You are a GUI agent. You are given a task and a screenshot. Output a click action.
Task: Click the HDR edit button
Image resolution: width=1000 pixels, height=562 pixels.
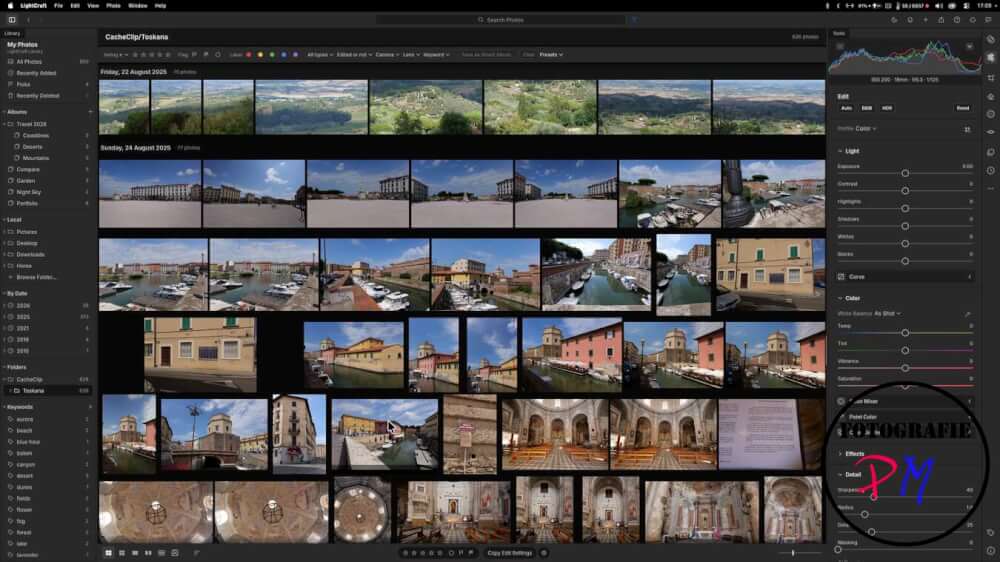point(887,108)
